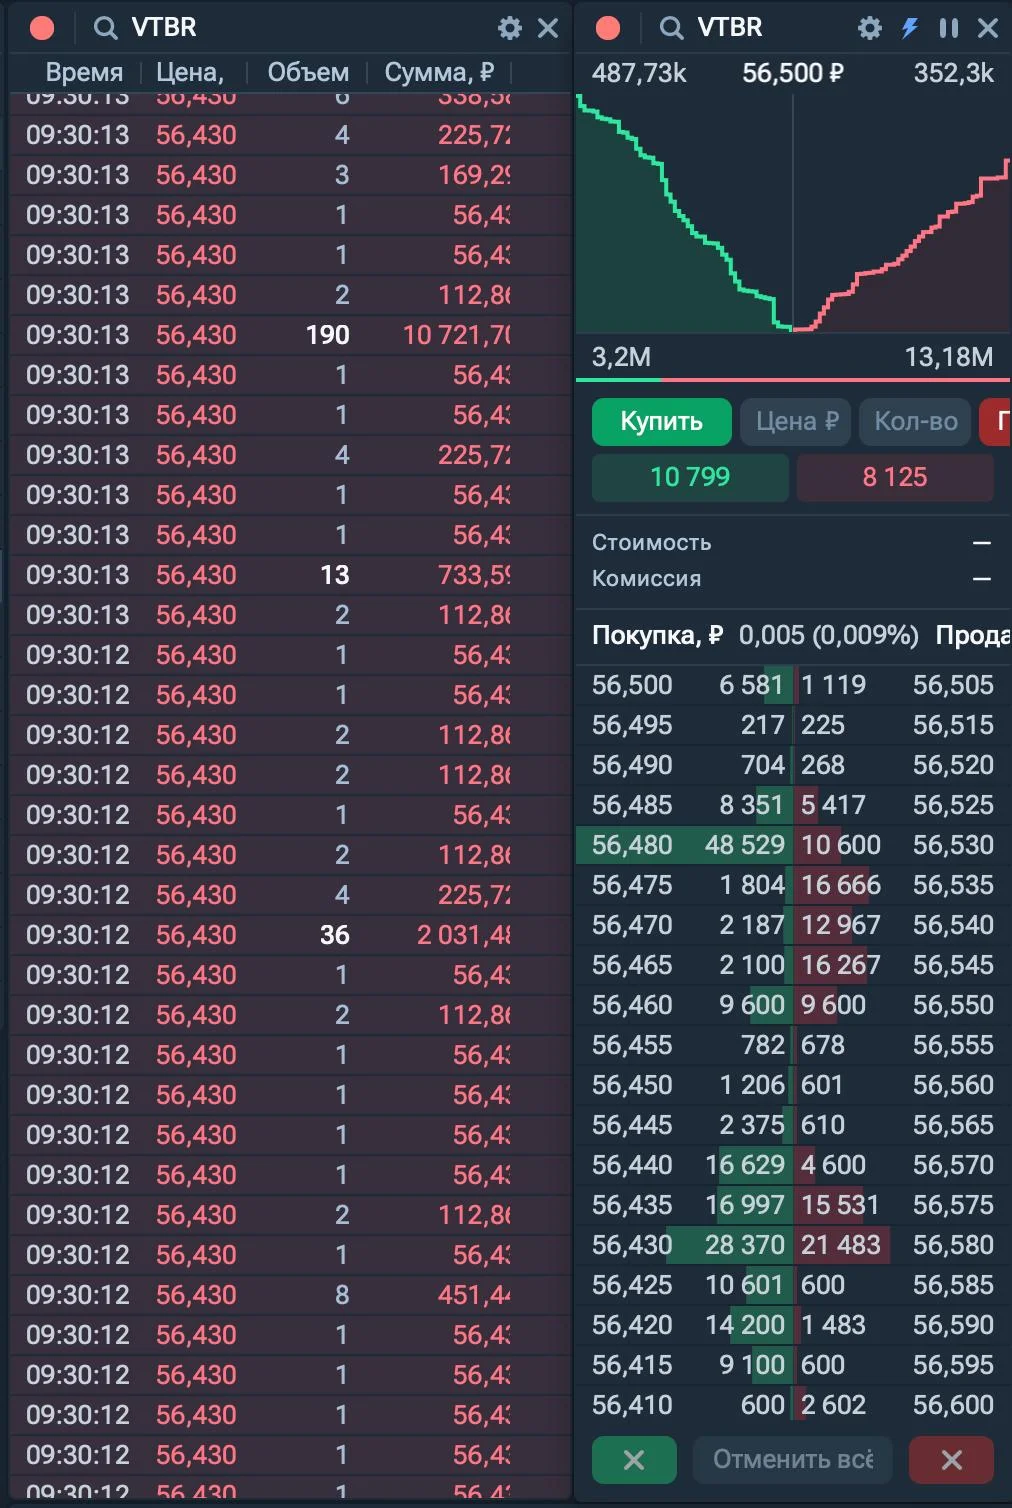
Task: Click the 3,2M bid total label
Action: coord(621,357)
